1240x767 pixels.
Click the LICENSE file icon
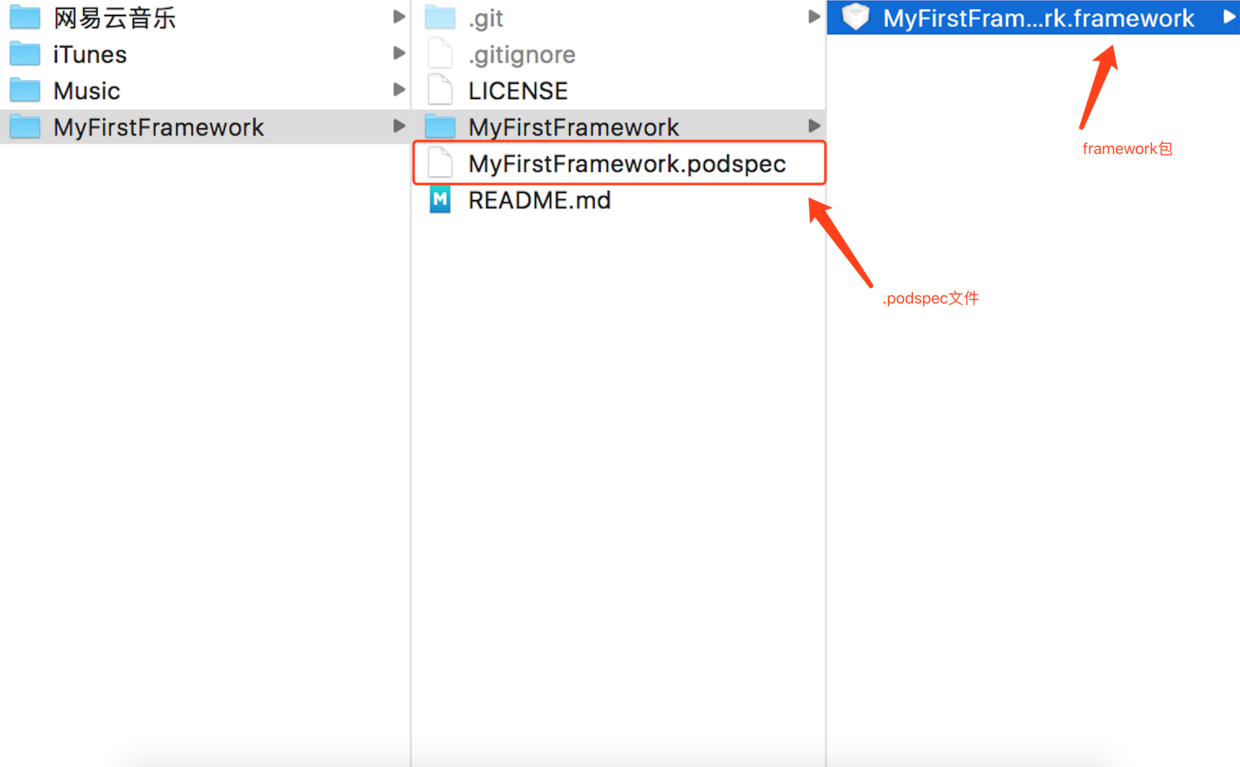click(x=440, y=90)
